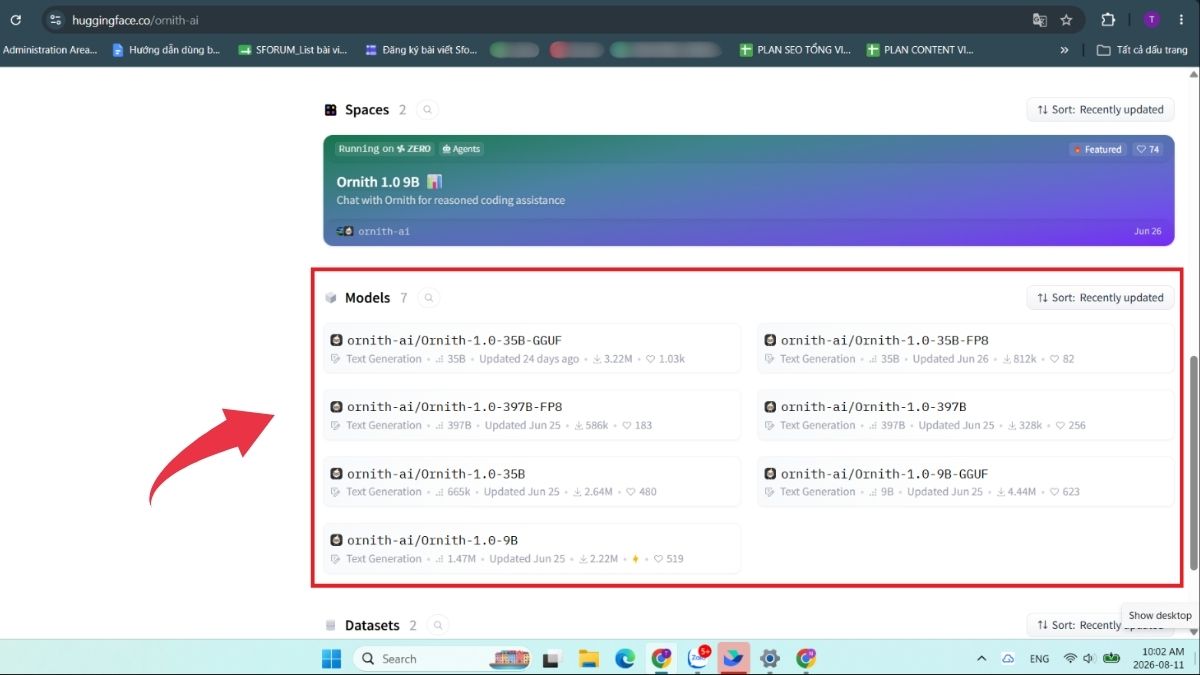Open ornith-ai/Ornith-1.0-35B-FP8 model
The width and height of the screenshot is (1200, 675).
click(x=966, y=349)
